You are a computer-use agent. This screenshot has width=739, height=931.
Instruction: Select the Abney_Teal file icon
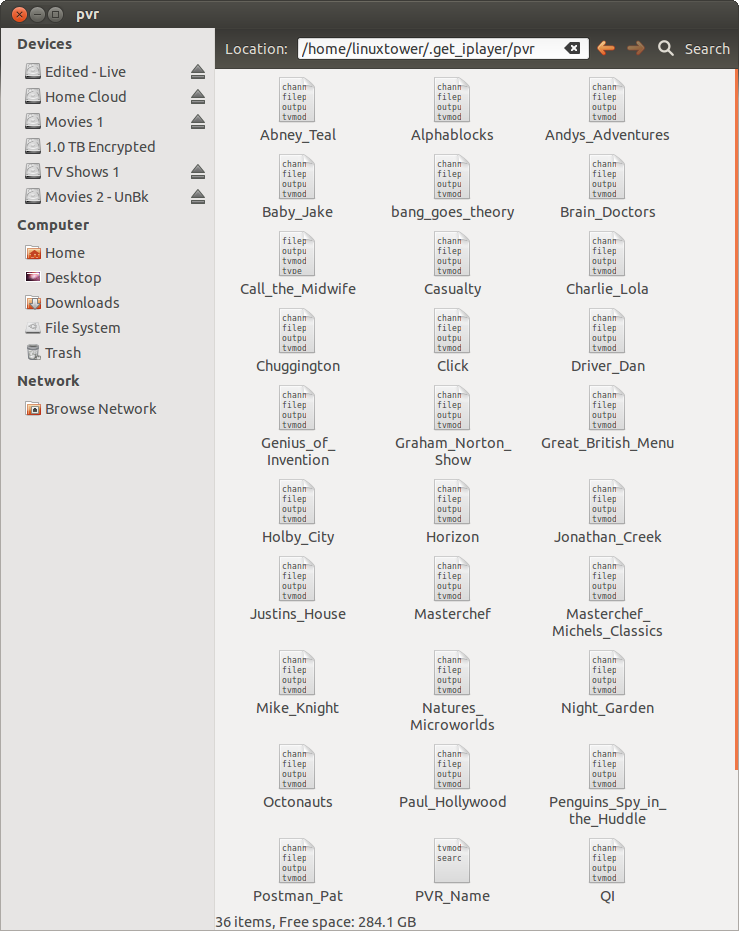[x=297, y=100]
